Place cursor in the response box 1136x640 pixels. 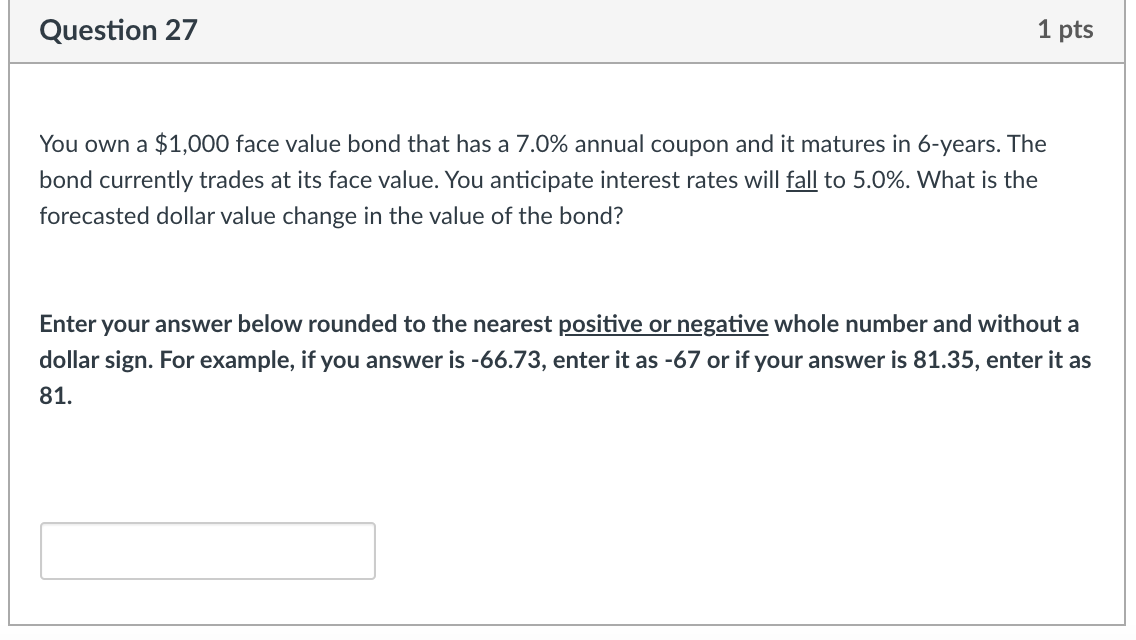coord(207,550)
